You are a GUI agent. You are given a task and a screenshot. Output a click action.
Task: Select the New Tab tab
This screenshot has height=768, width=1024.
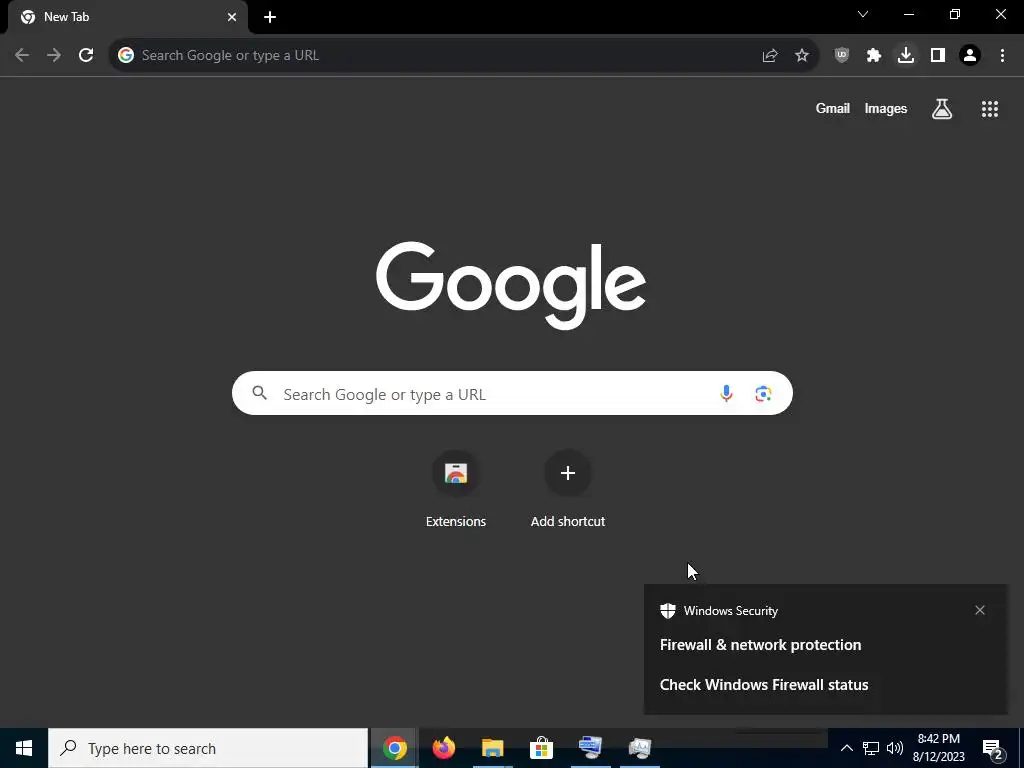click(127, 17)
